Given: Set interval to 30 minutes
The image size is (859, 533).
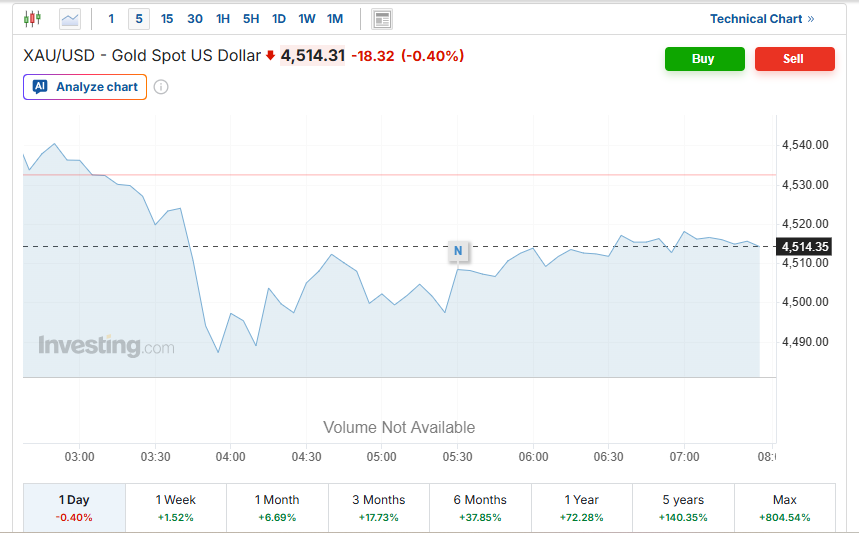Looking at the screenshot, I should [x=195, y=19].
